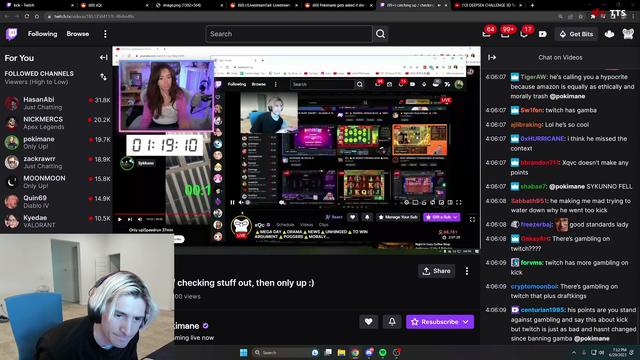Image resolution: width=640 pixels, height=360 pixels.
Task: Expand Gift a Sub dropdown in nested page
Action: [456, 217]
